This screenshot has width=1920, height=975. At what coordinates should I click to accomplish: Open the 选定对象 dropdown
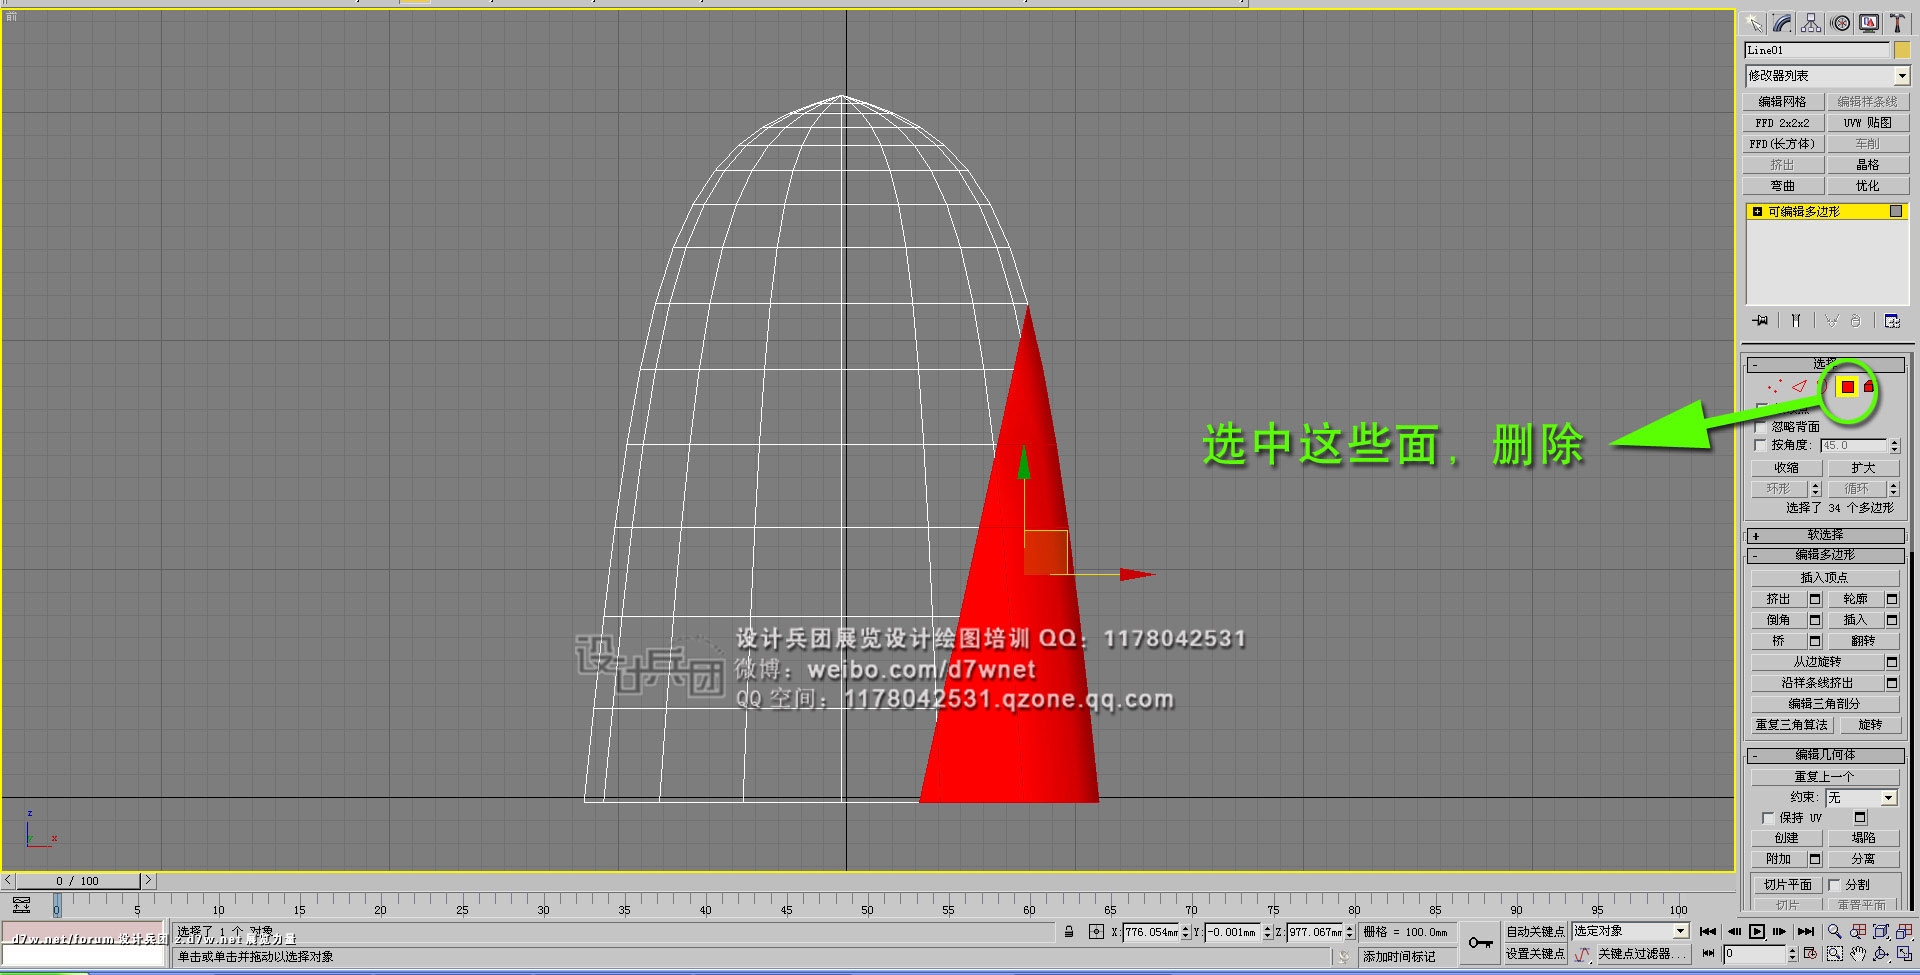1630,931
